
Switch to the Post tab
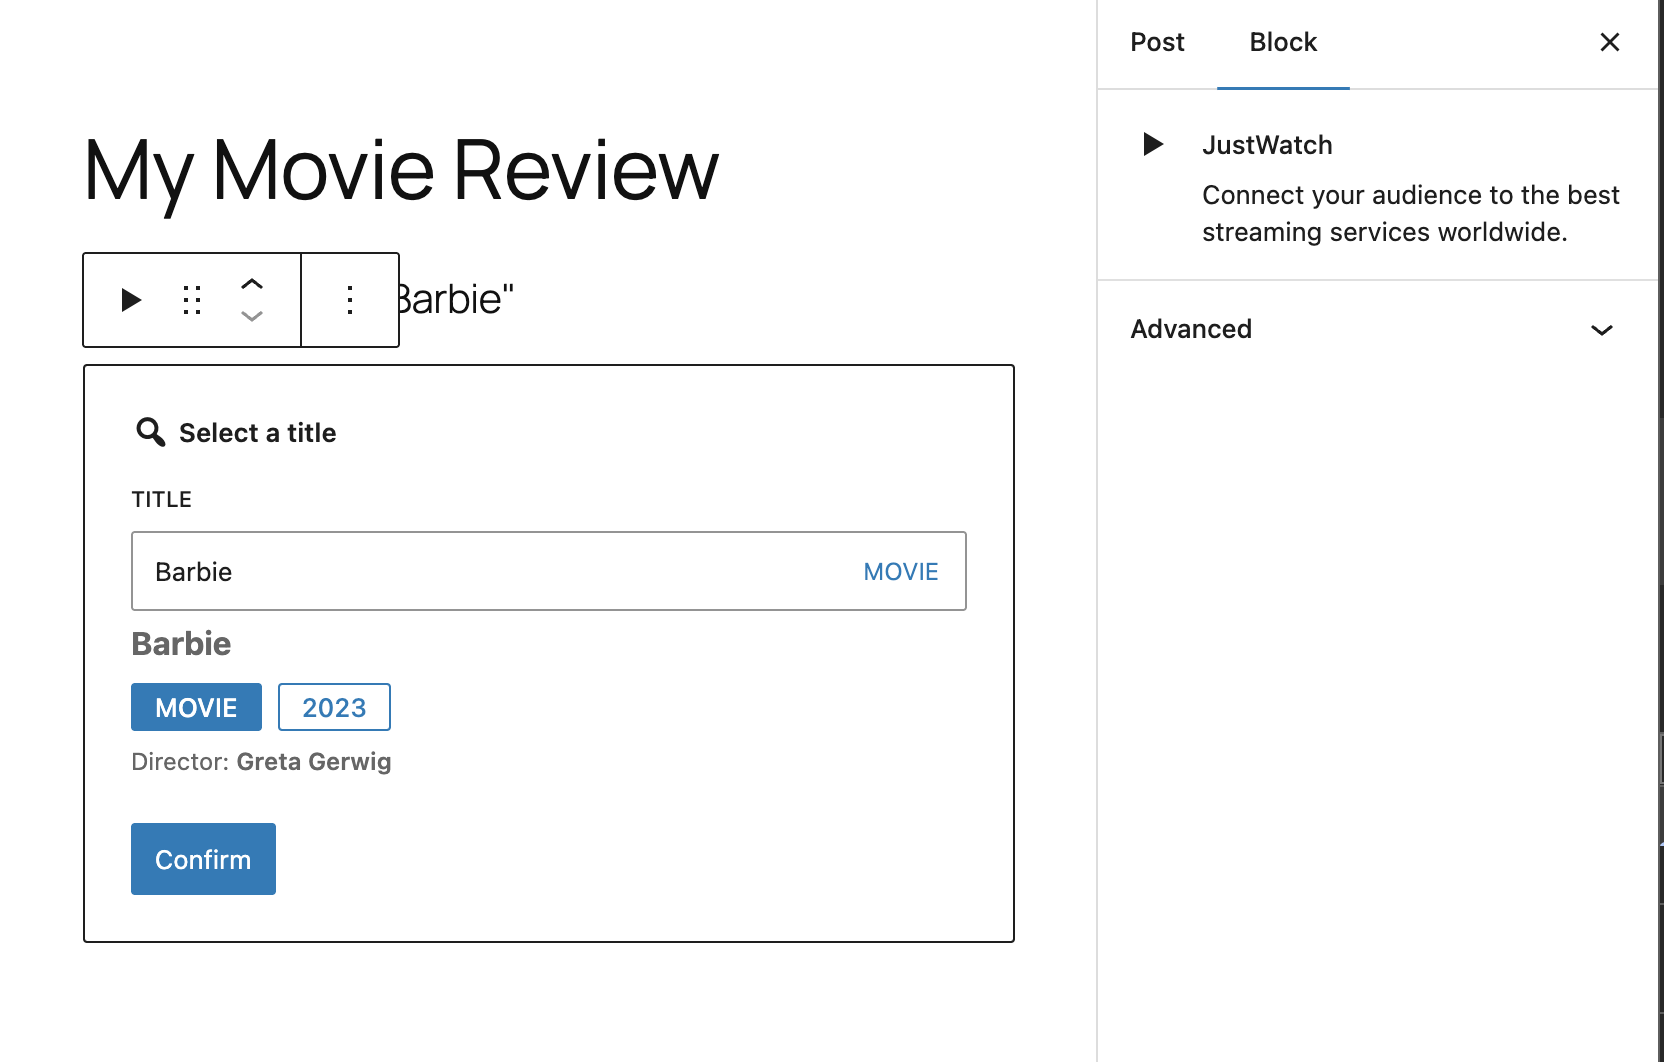1157,42
